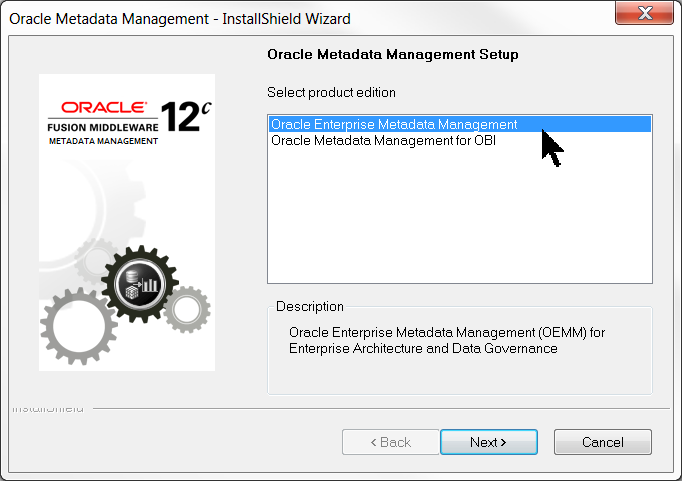
Task: Click the Oracle Metadata Management Setup heading
Action: pos(393,54)
